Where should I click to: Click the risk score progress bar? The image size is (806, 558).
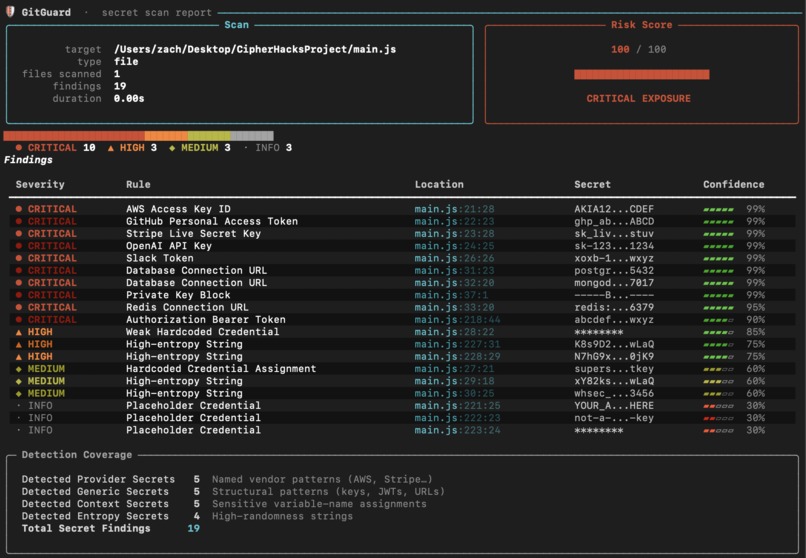[642, 75]
